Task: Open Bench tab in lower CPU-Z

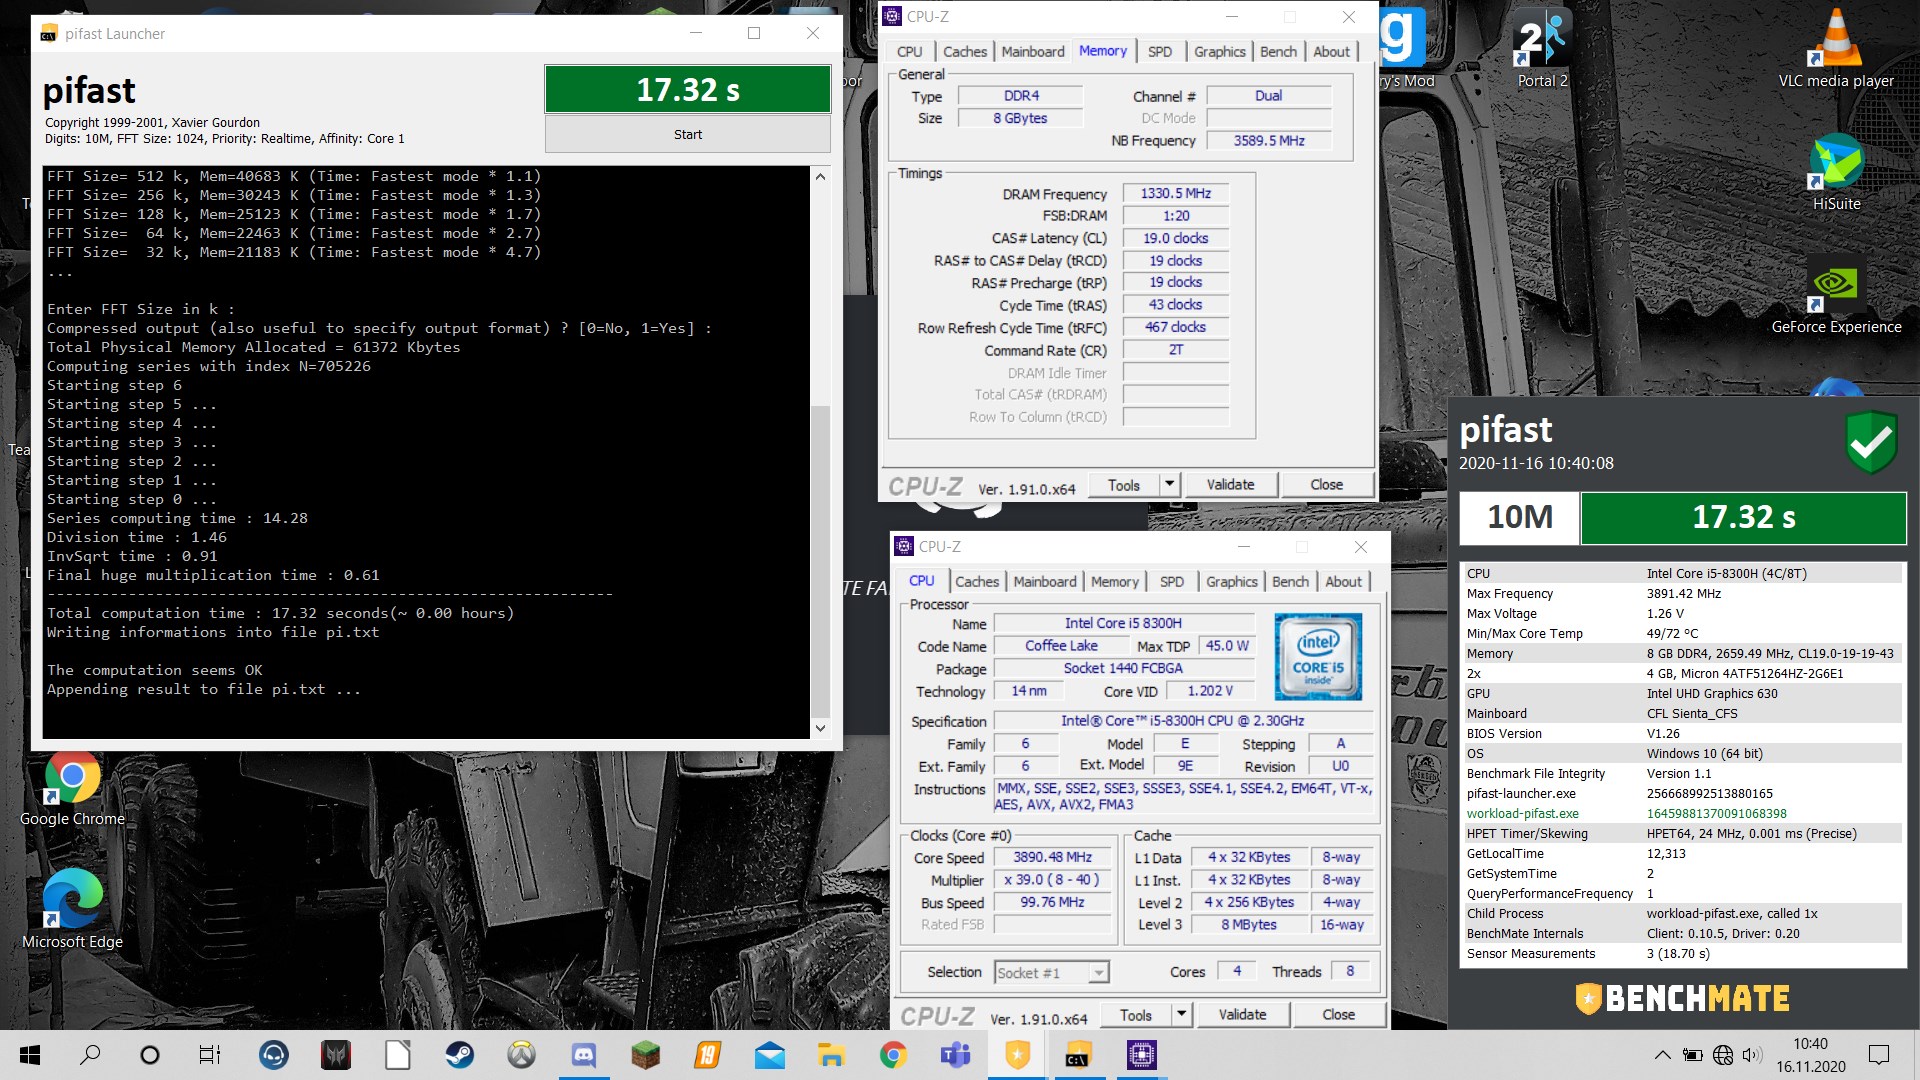Action: (1290, 581)
